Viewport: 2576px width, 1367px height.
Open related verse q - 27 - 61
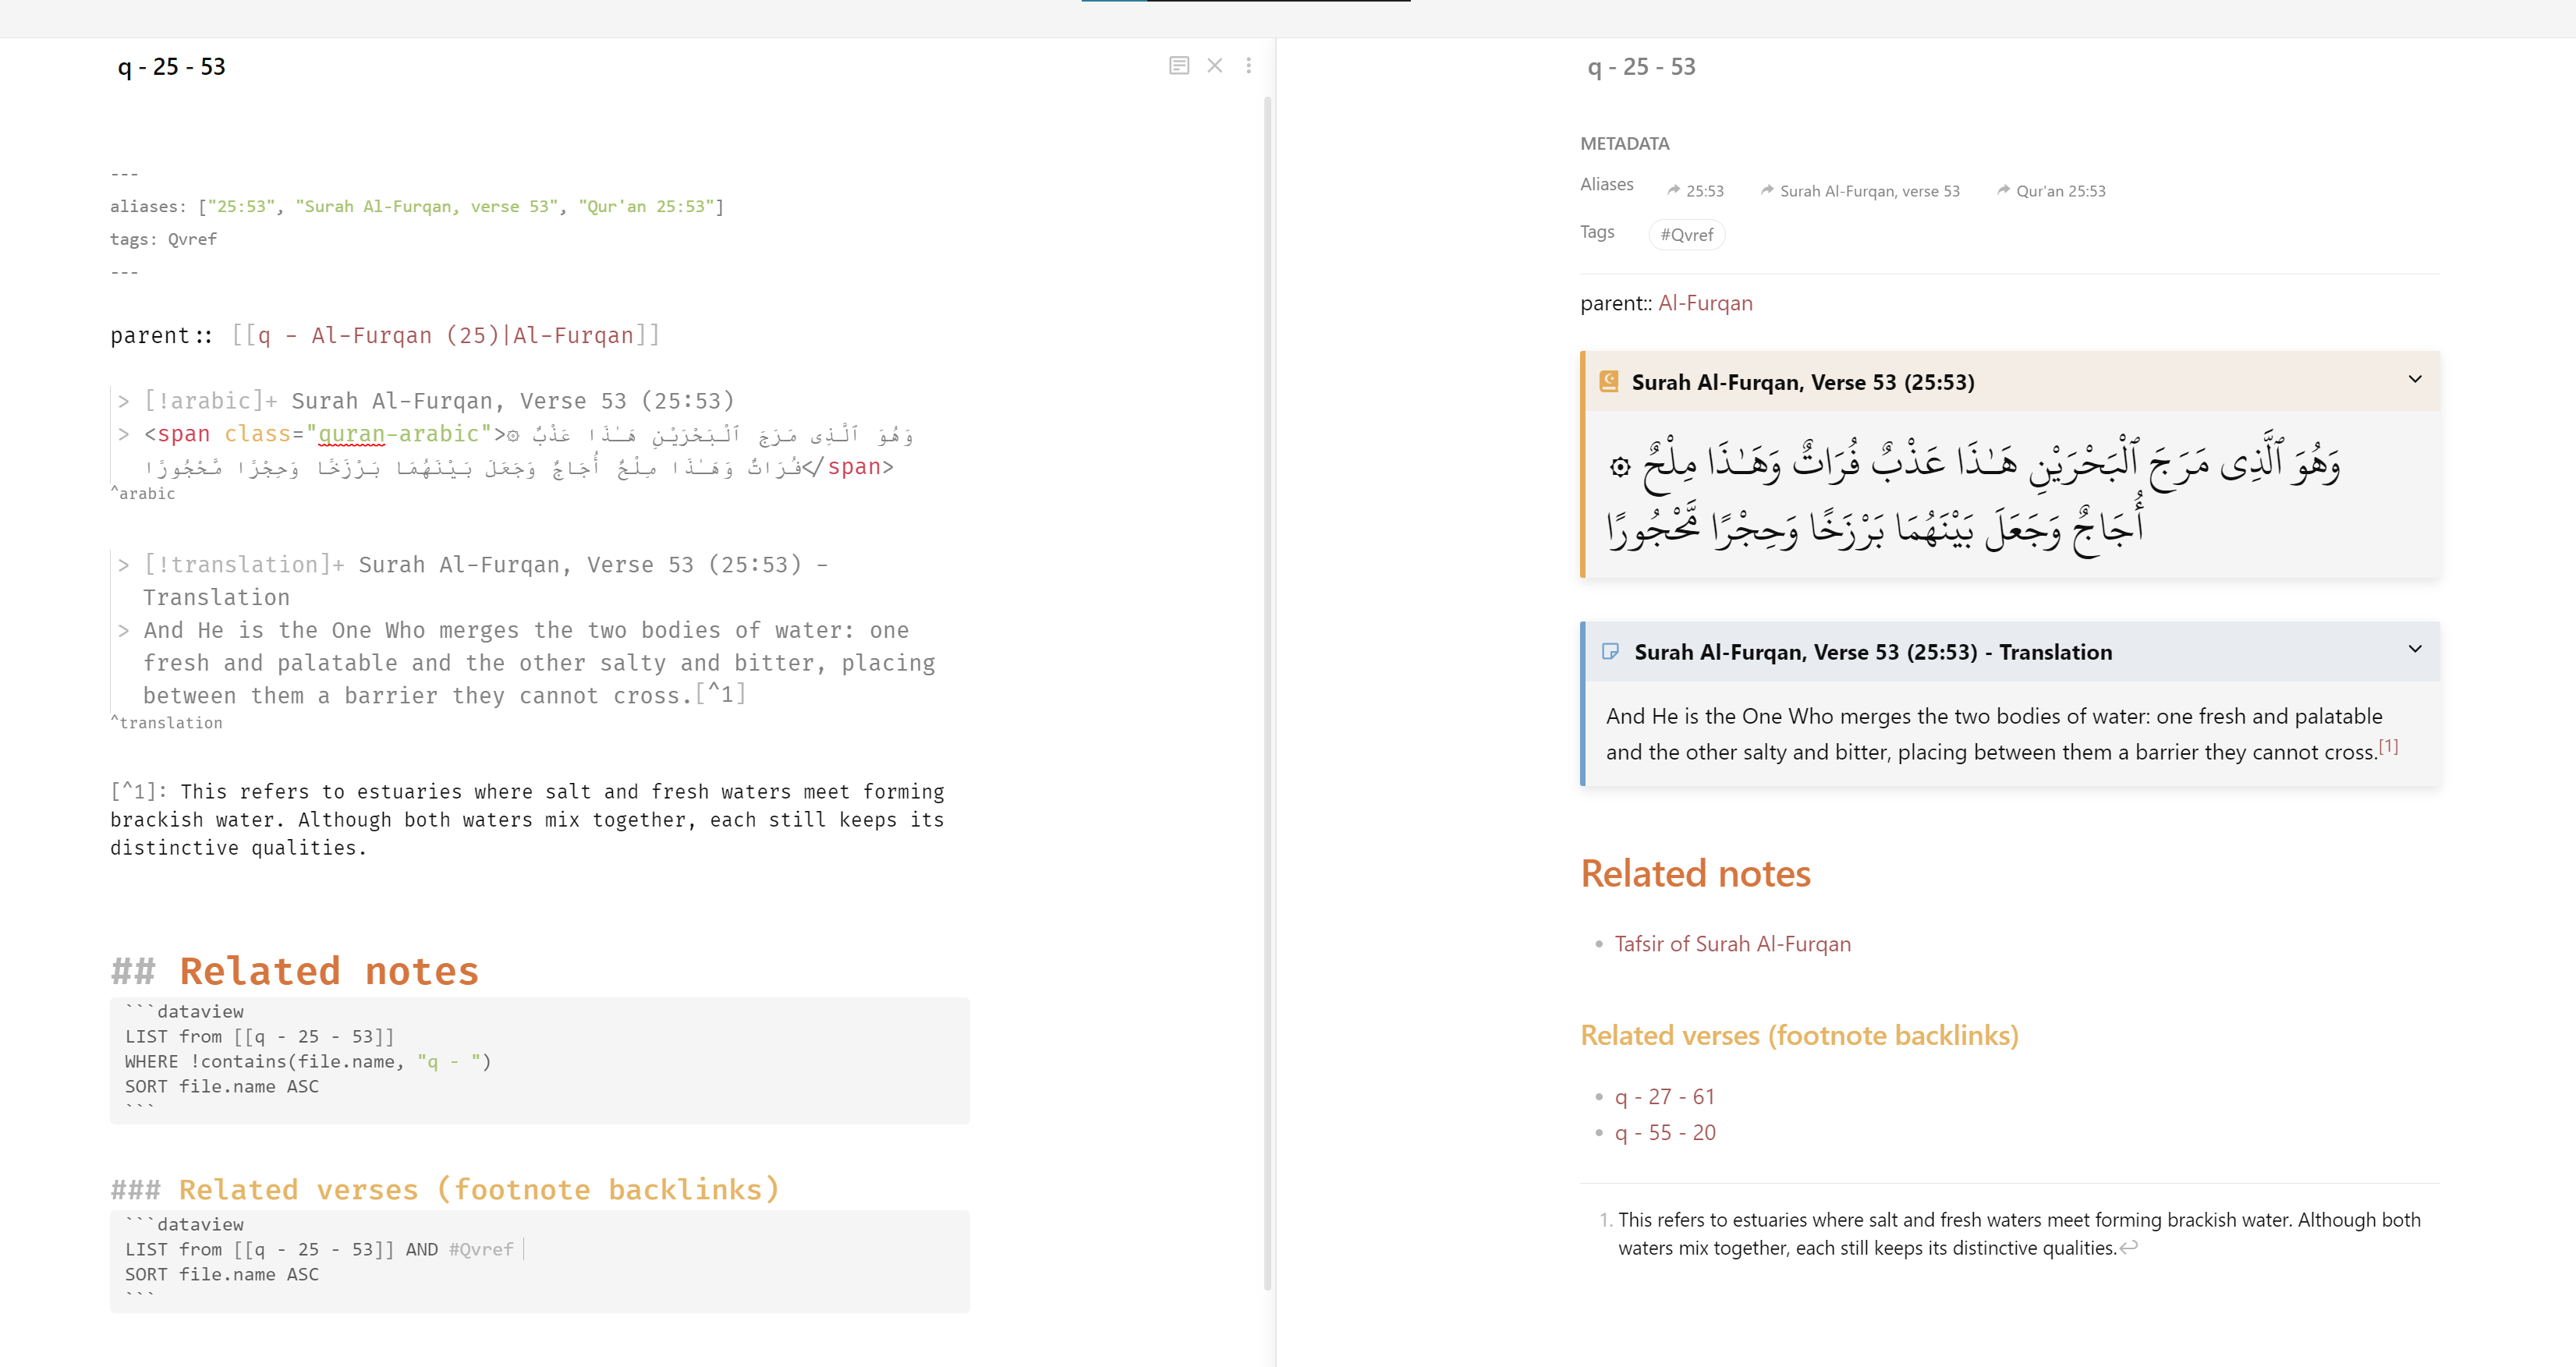click(x=1664, y=1096)
